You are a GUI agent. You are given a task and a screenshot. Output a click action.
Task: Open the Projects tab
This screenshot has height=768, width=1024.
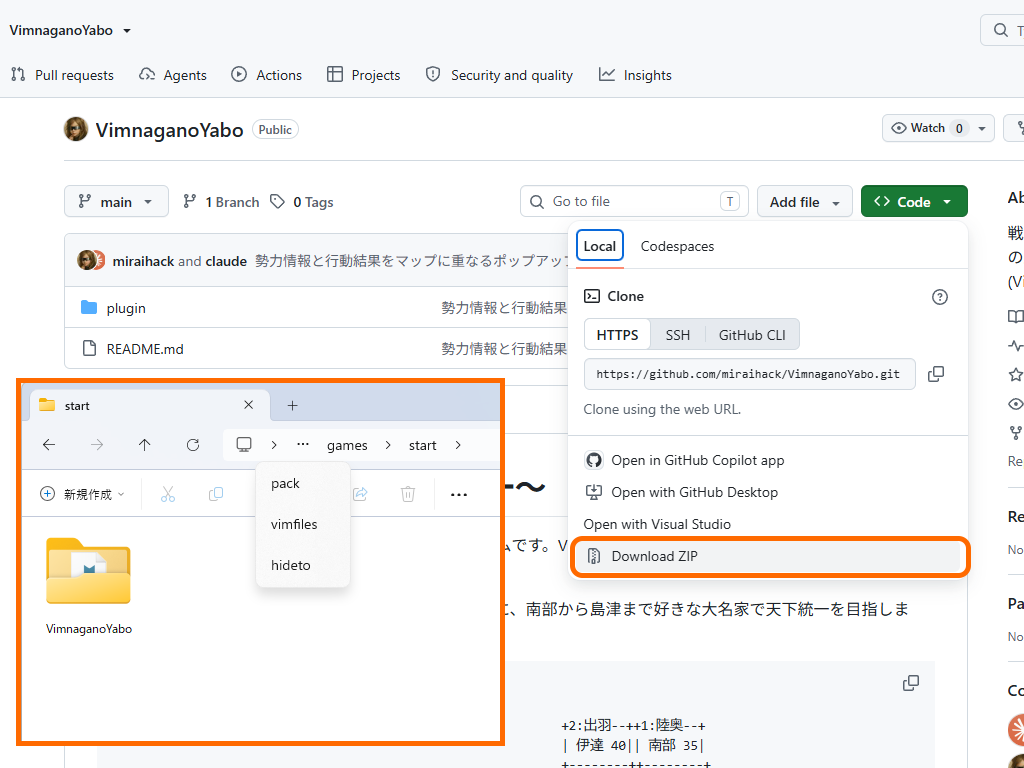[363, 75]
